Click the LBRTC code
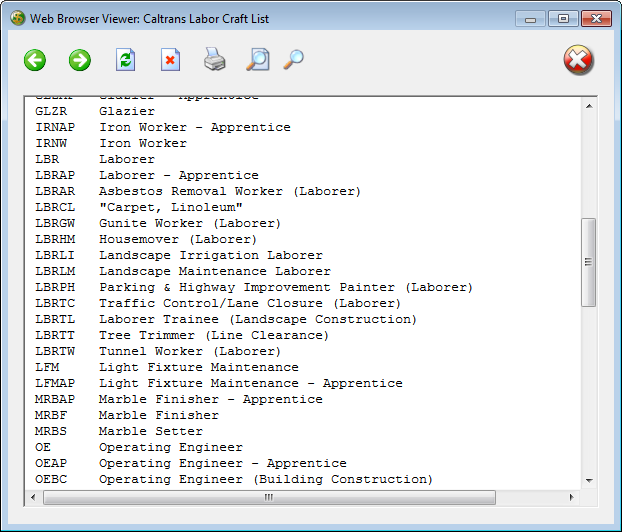This screenshot has width=622, height=532. click(x=55, y=303)
